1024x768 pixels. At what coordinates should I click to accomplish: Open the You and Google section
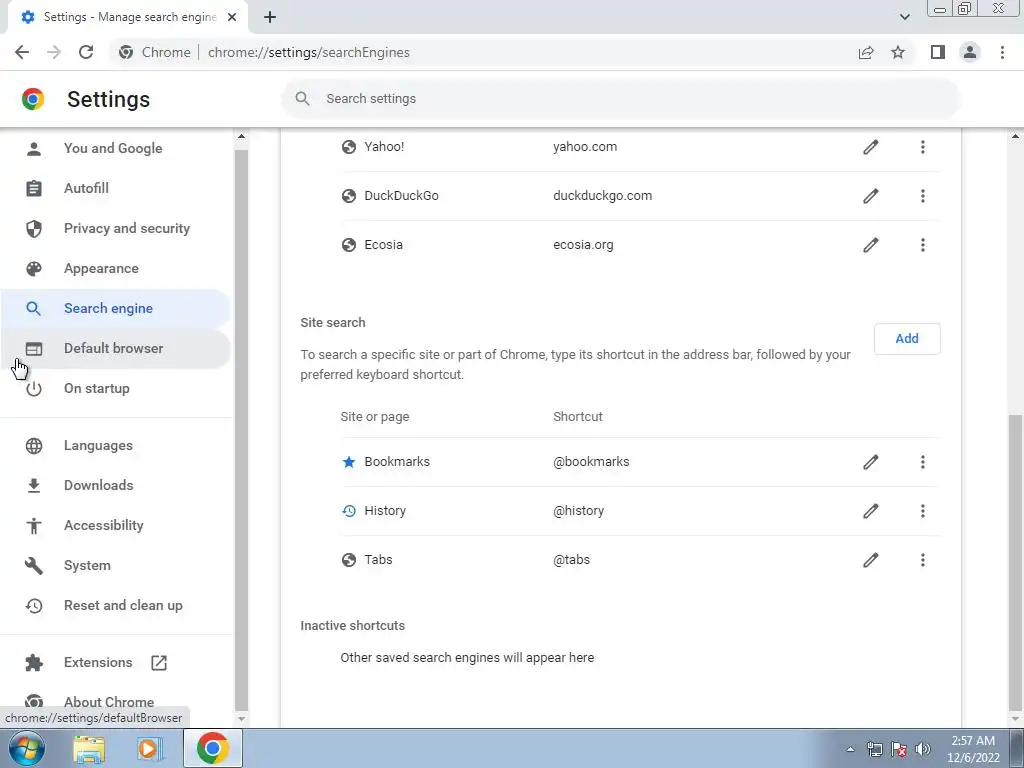tap(116, 148)
